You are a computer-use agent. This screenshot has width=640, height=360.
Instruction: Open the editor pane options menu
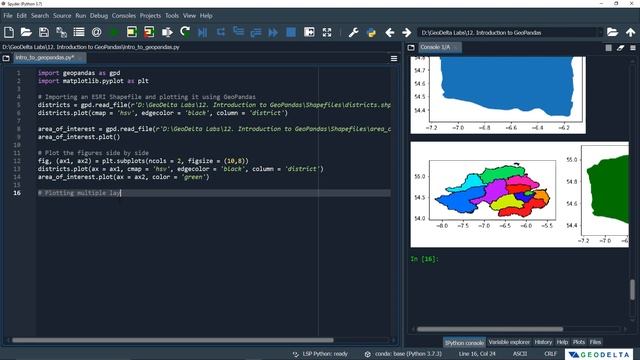point(394,59)
